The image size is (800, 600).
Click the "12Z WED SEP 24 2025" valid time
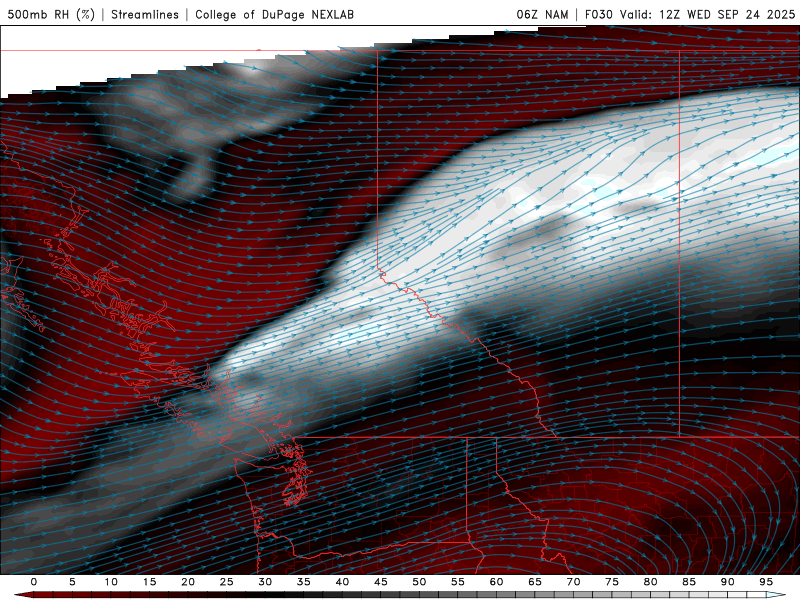(x=727, y=14)
